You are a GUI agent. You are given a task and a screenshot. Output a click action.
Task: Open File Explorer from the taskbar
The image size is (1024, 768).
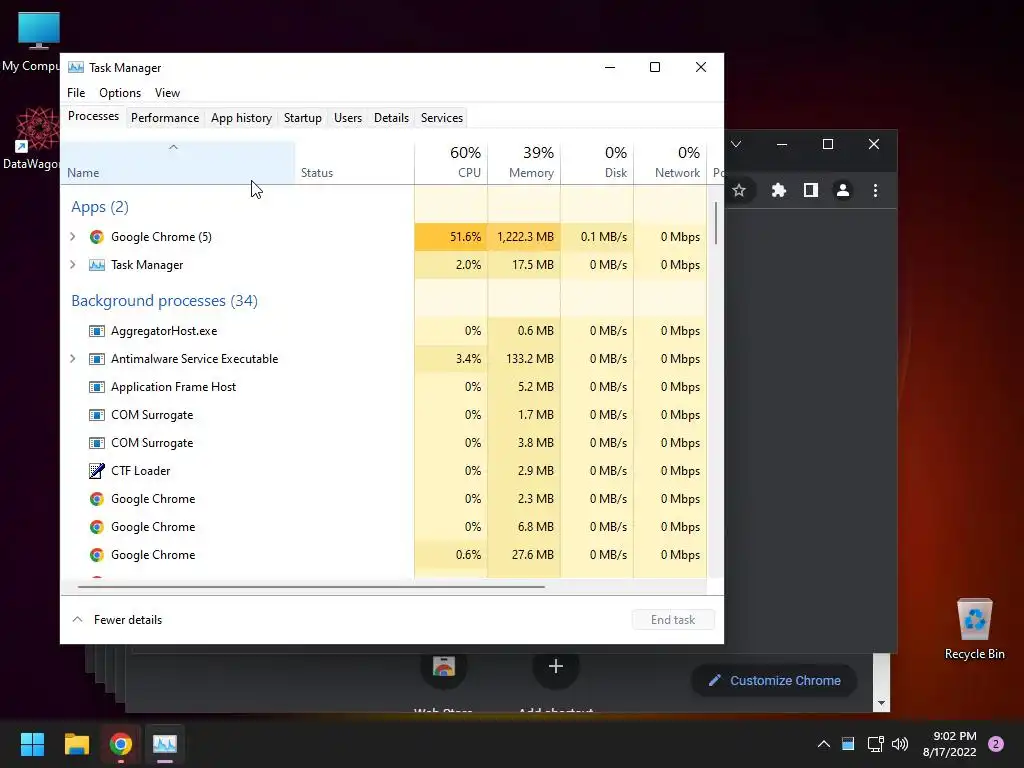tap(76, 744)
